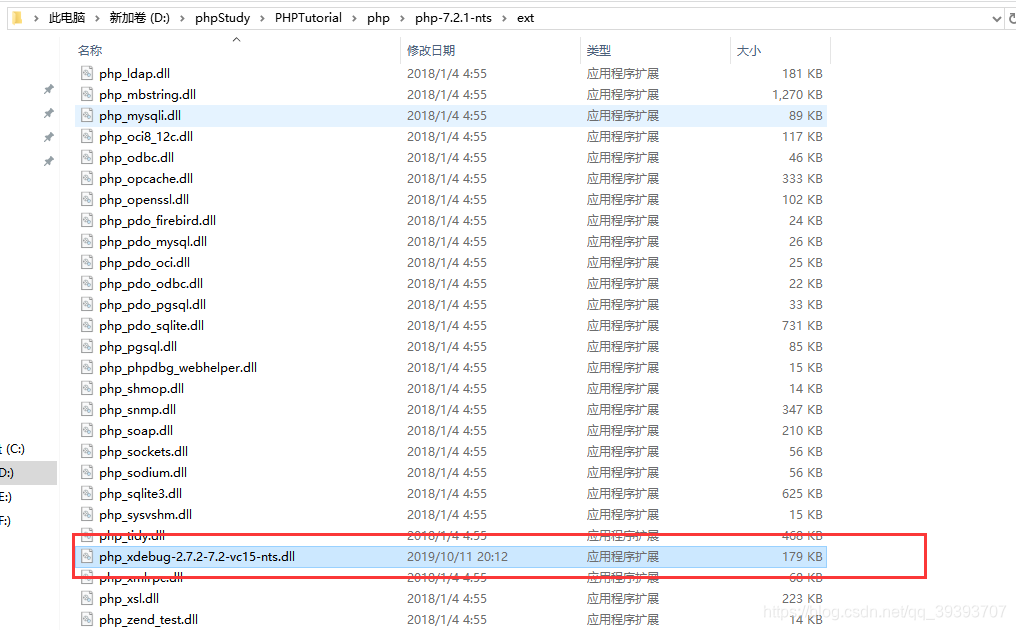The height and width of the screenshot is (630, 1016).
Task: Click size 731 KB cell
Action: [x=802, y=325]
